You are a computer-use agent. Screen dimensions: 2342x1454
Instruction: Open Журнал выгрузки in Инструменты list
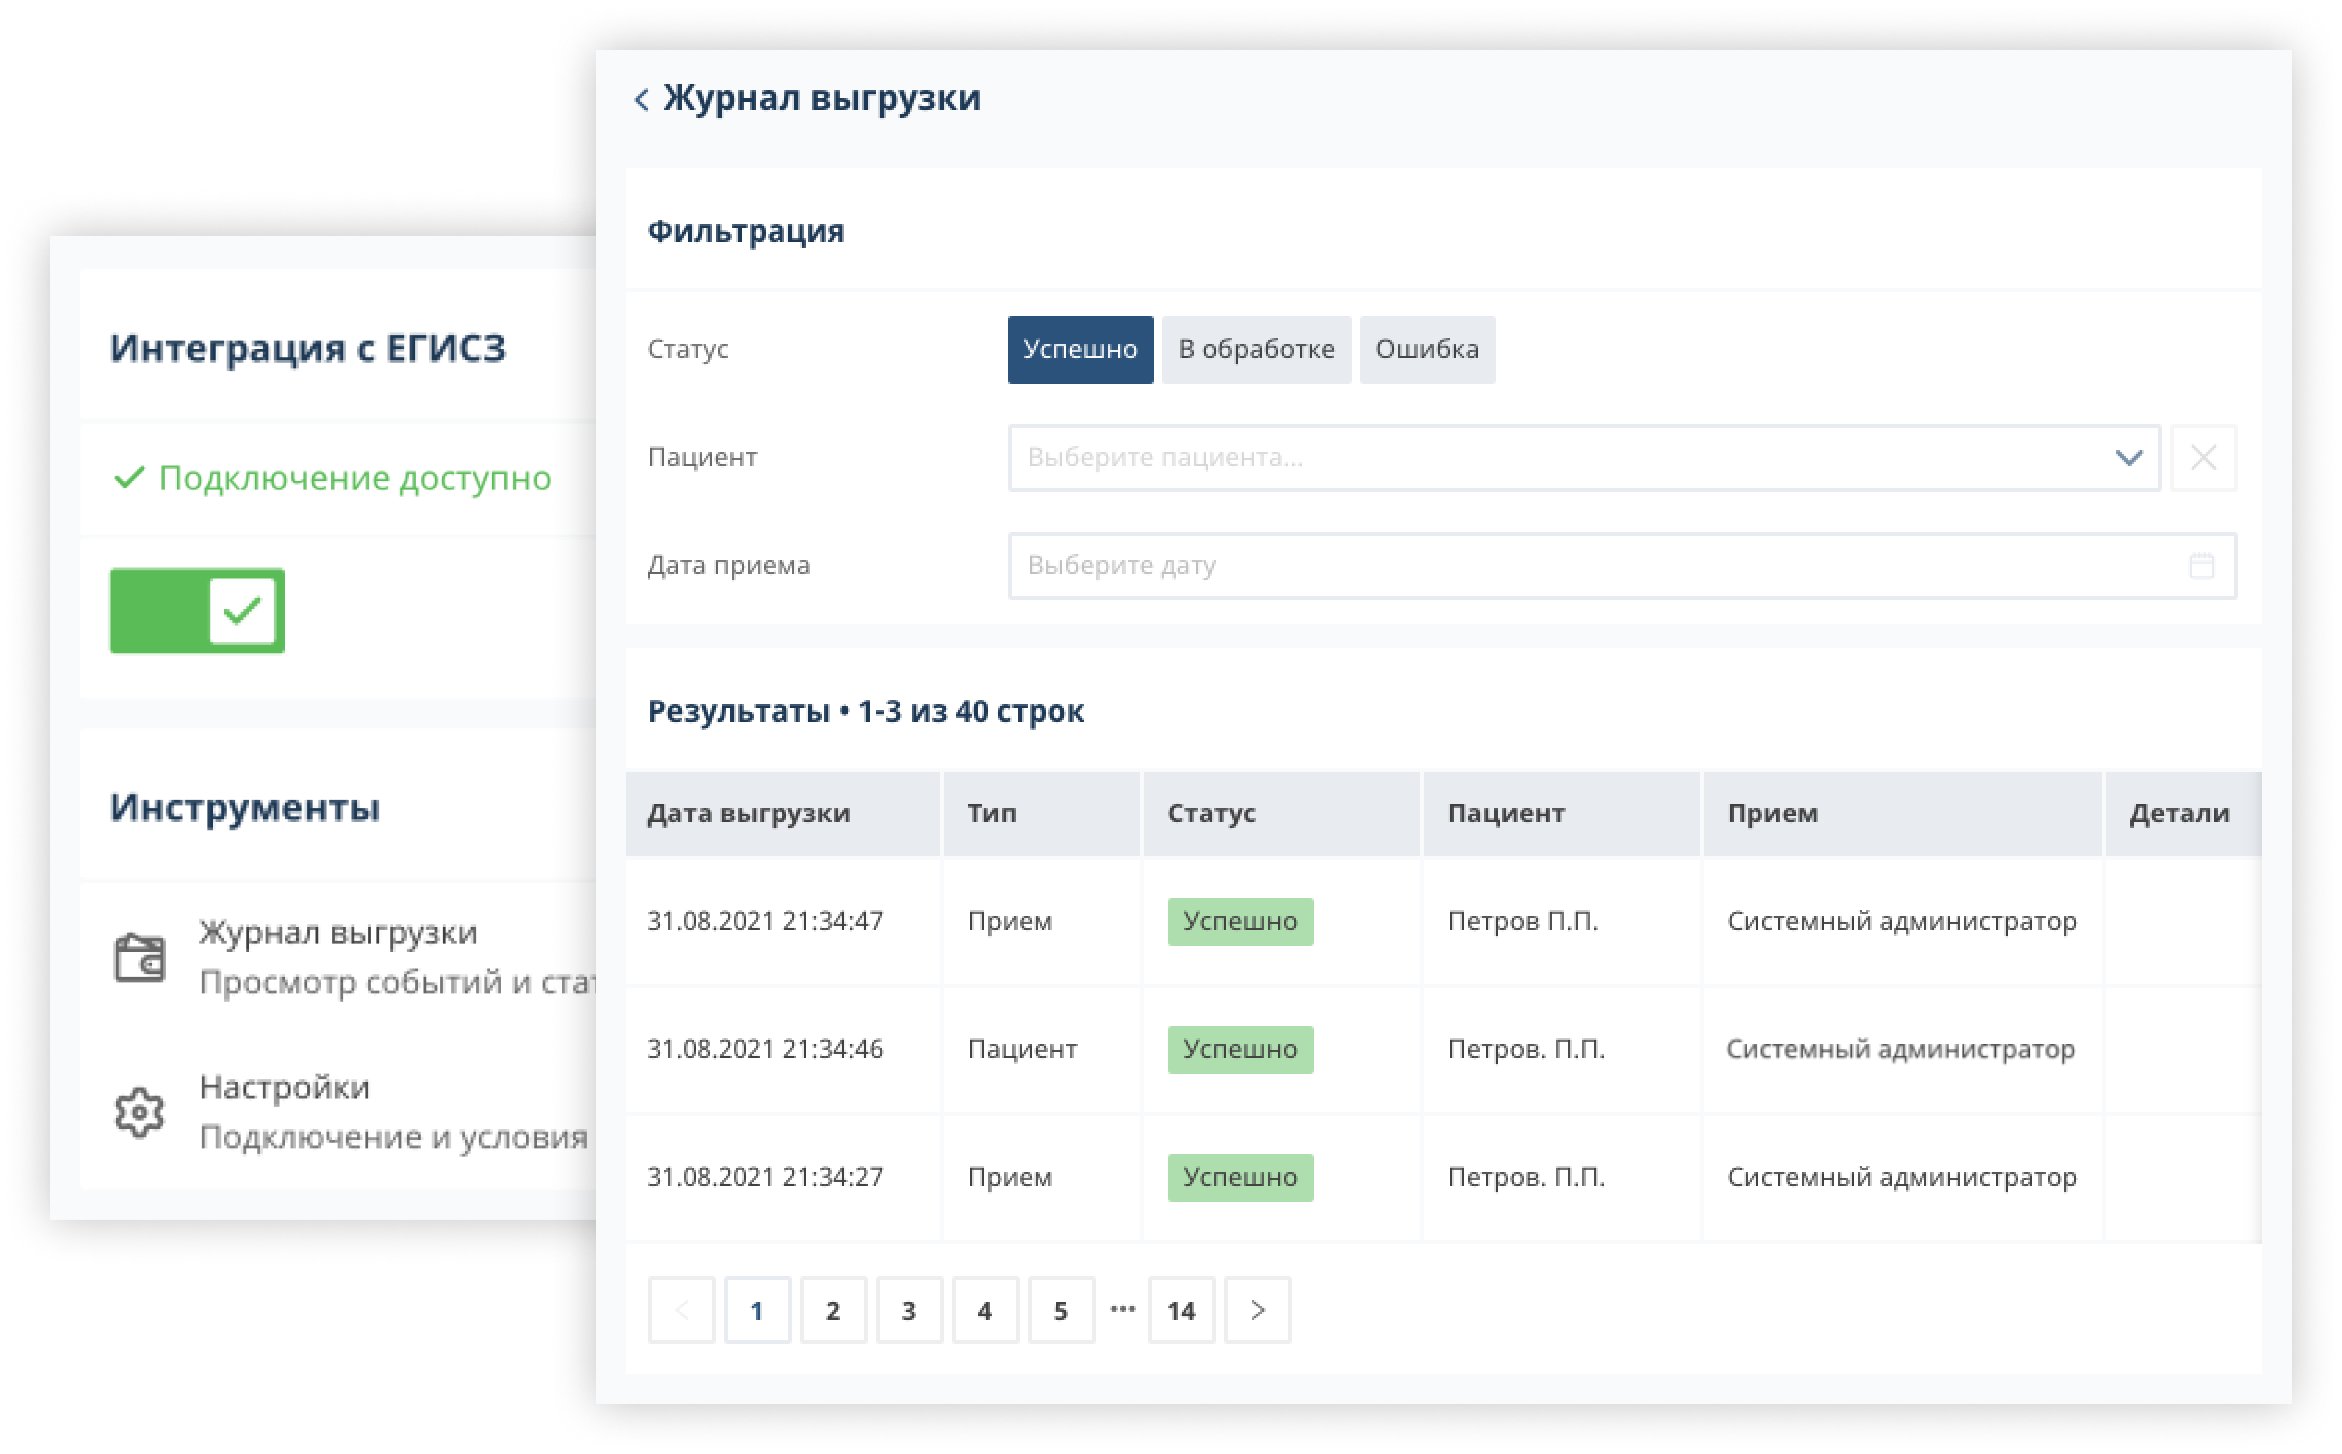(338, 933)
